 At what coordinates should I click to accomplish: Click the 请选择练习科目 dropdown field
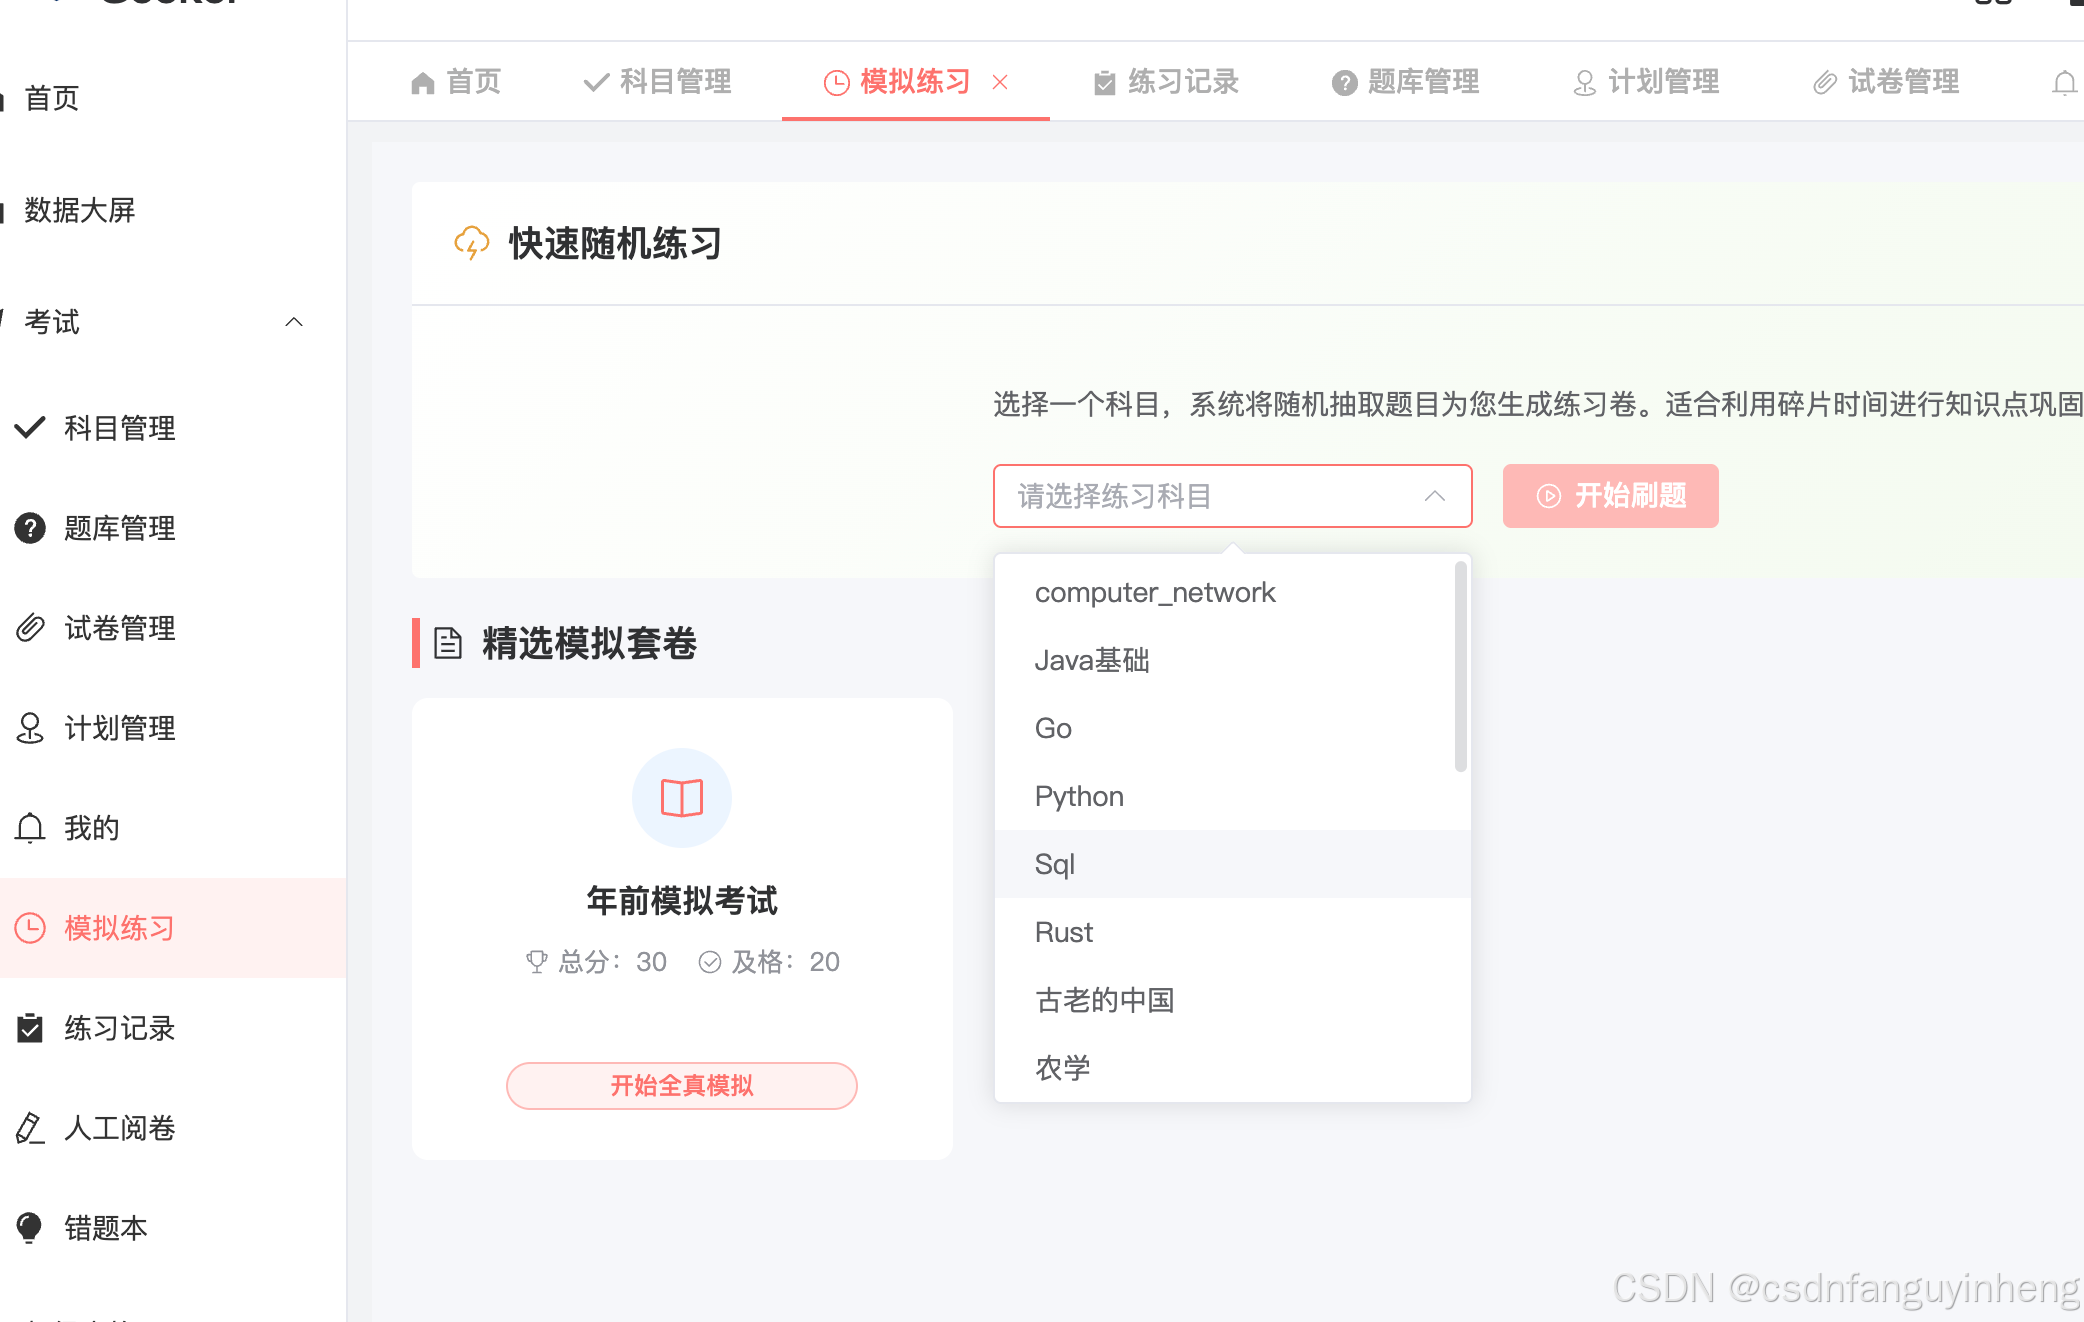pos(1231,496)
